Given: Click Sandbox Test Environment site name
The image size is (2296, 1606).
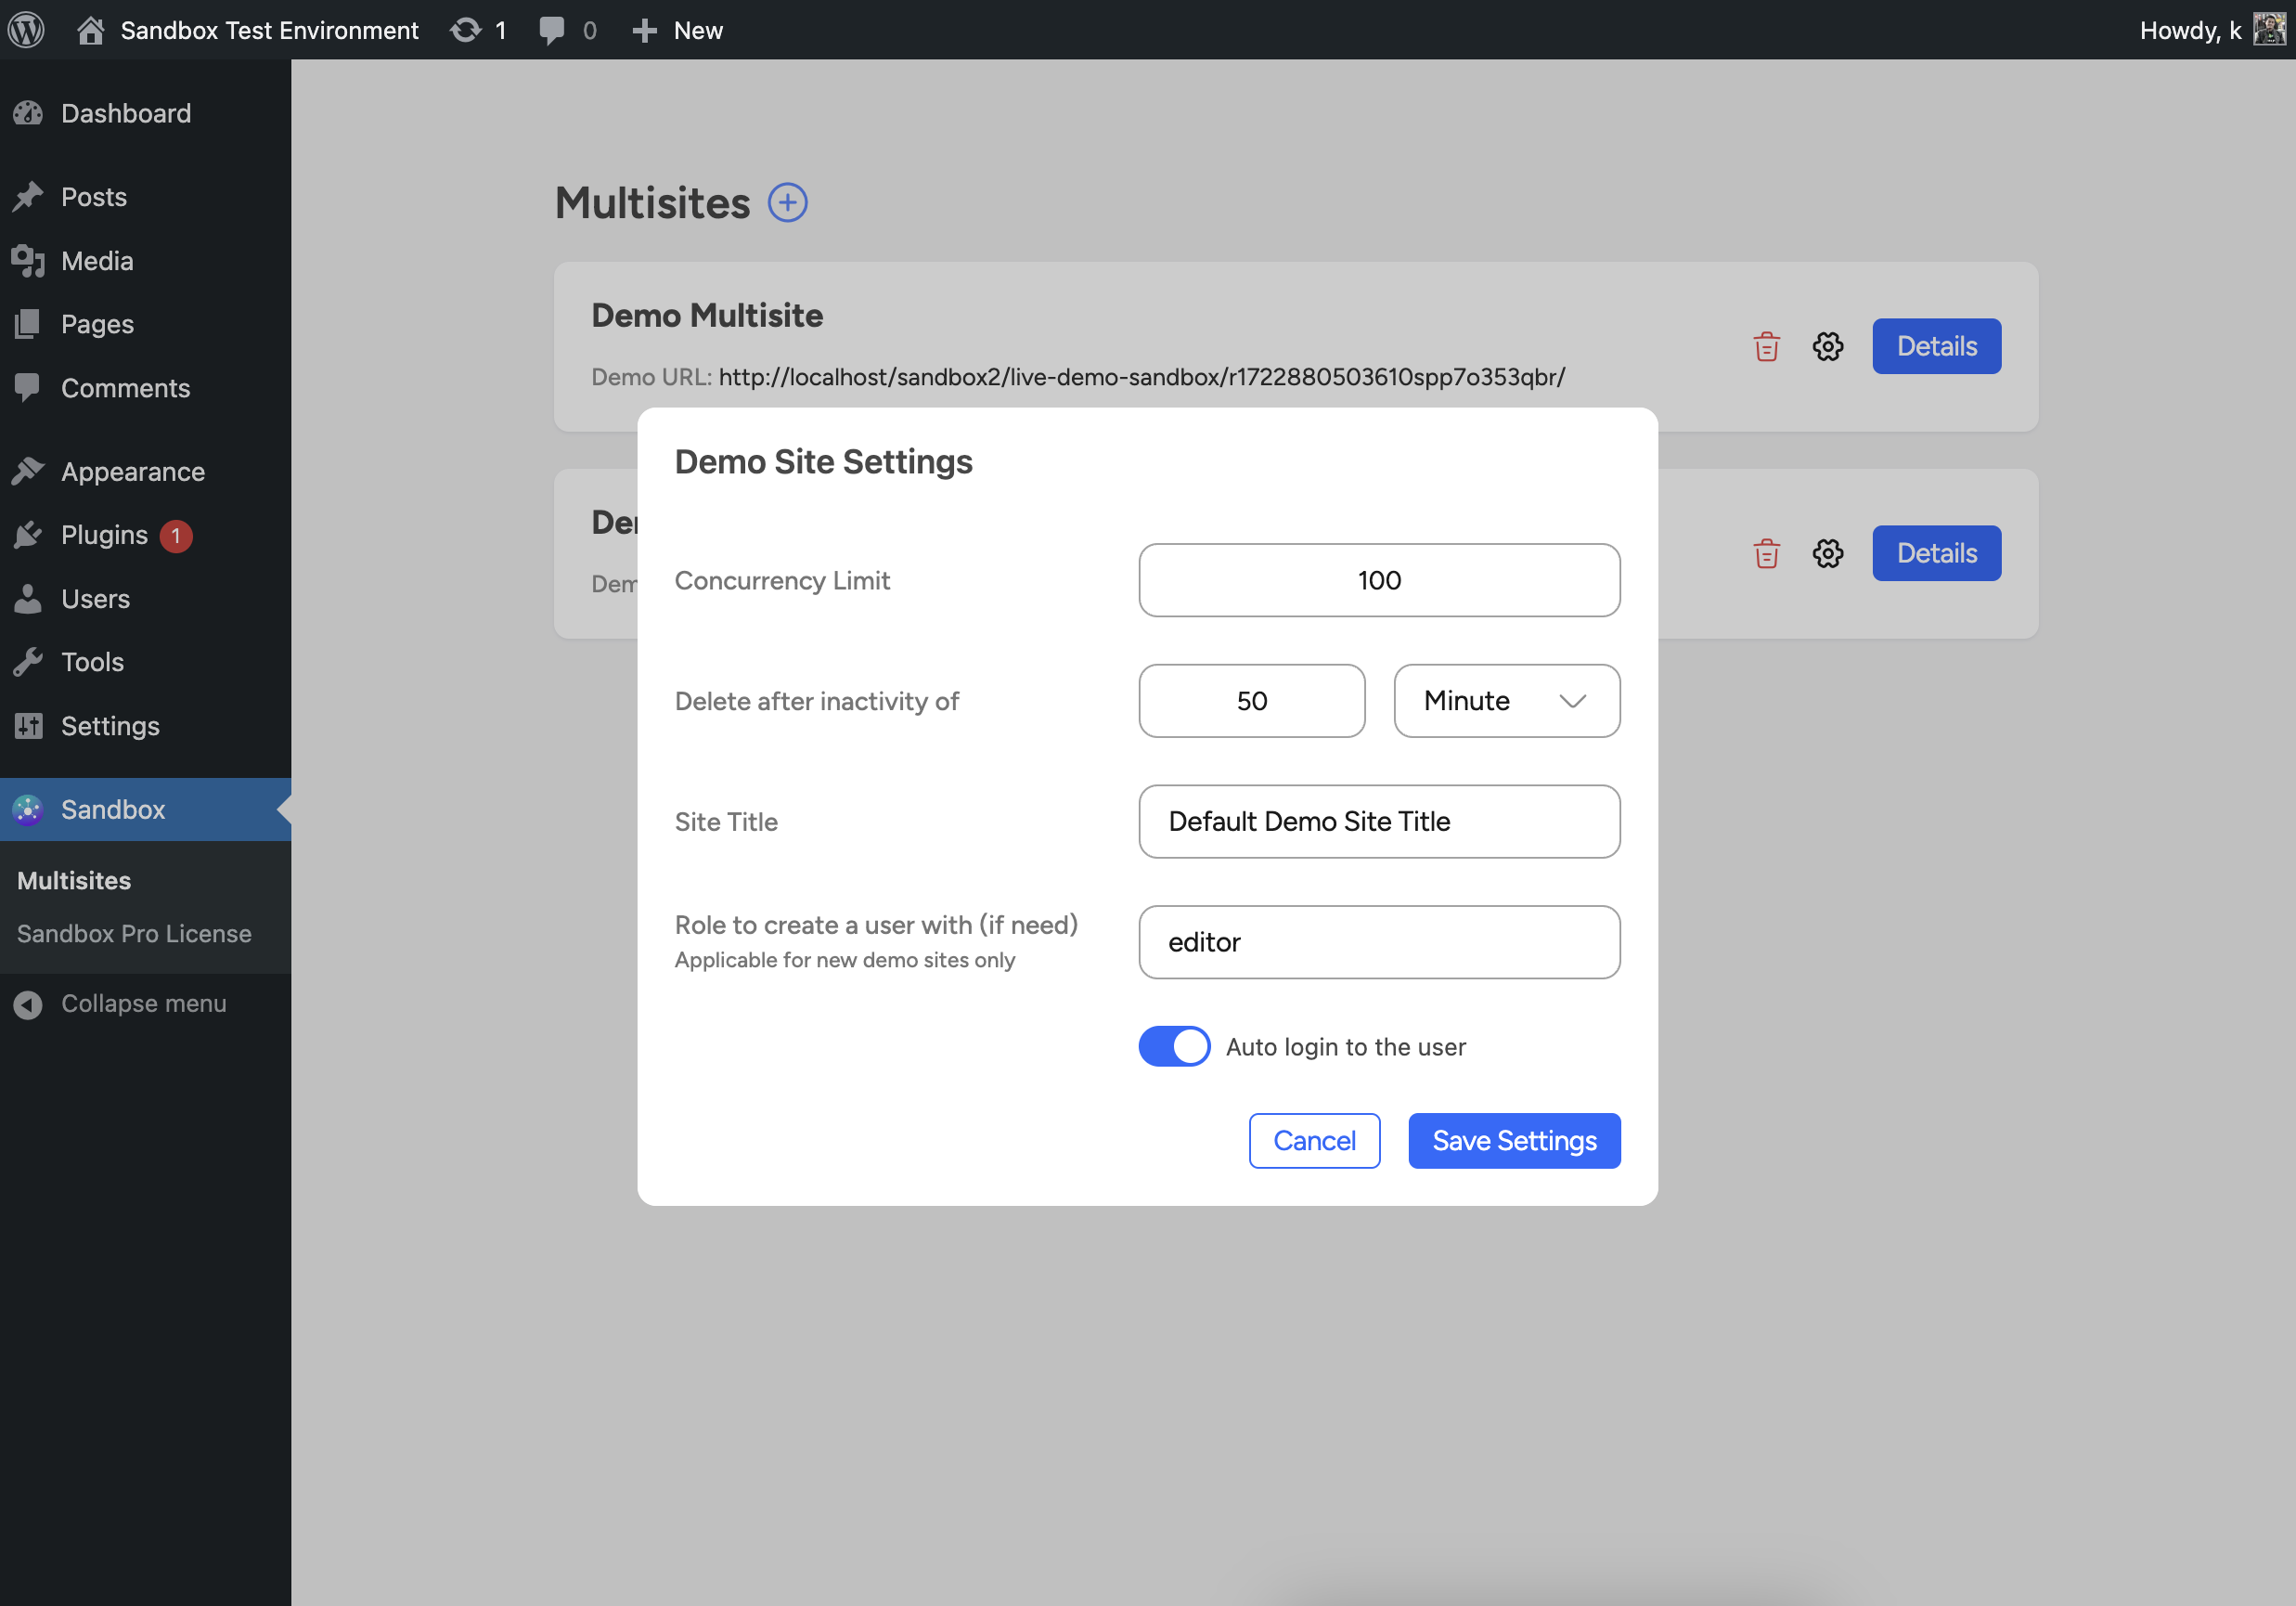Looking at the screenshot, I should (x=270, y=30).
